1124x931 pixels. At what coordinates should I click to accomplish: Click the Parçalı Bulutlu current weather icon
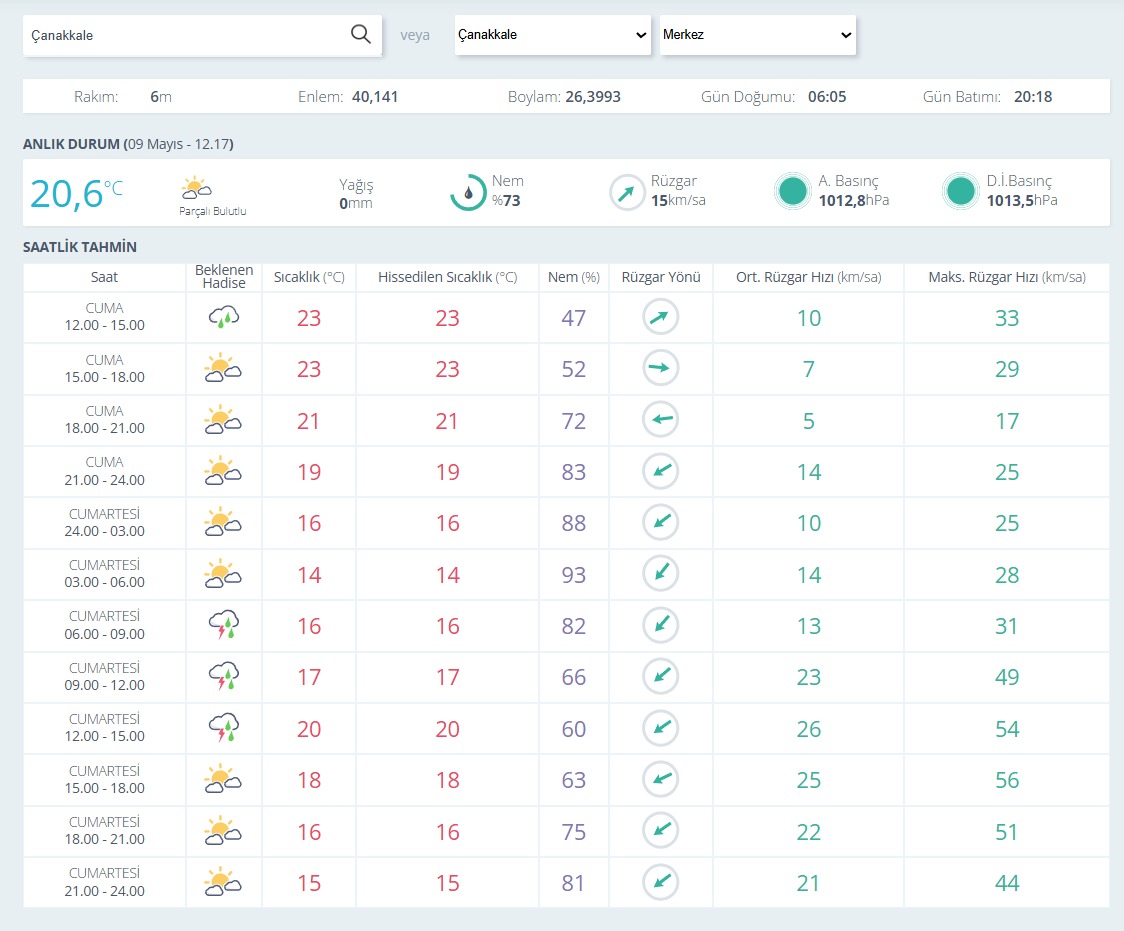pyautogui.click(x=196, y=188)
